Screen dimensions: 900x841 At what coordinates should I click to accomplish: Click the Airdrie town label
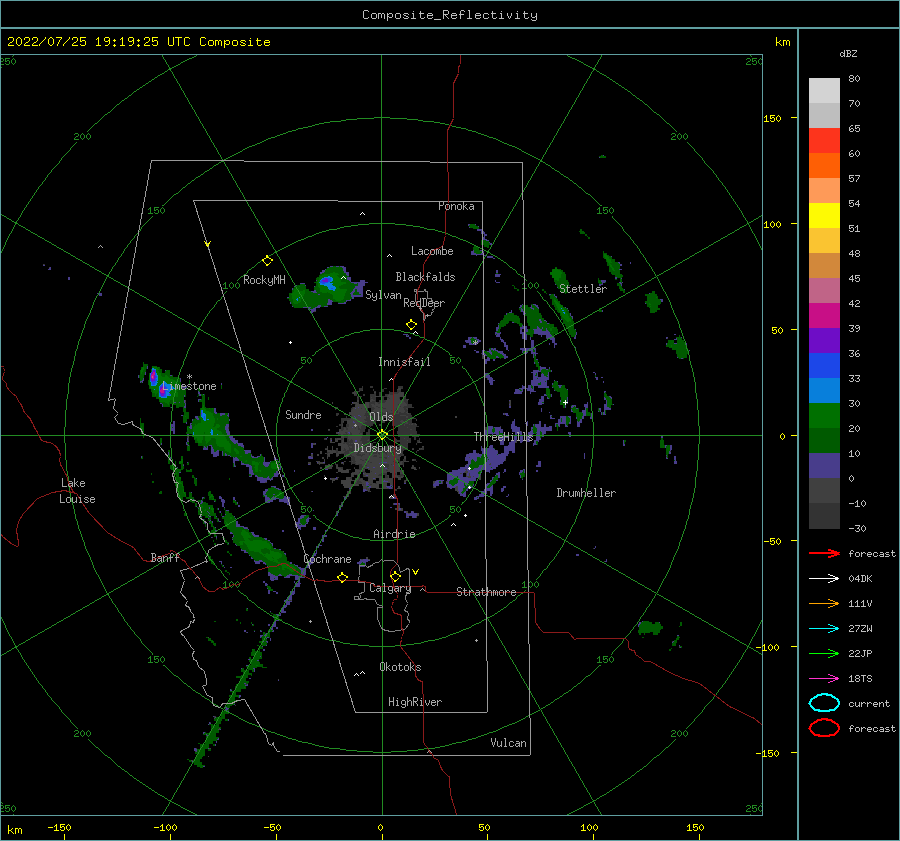coord(394,534)
